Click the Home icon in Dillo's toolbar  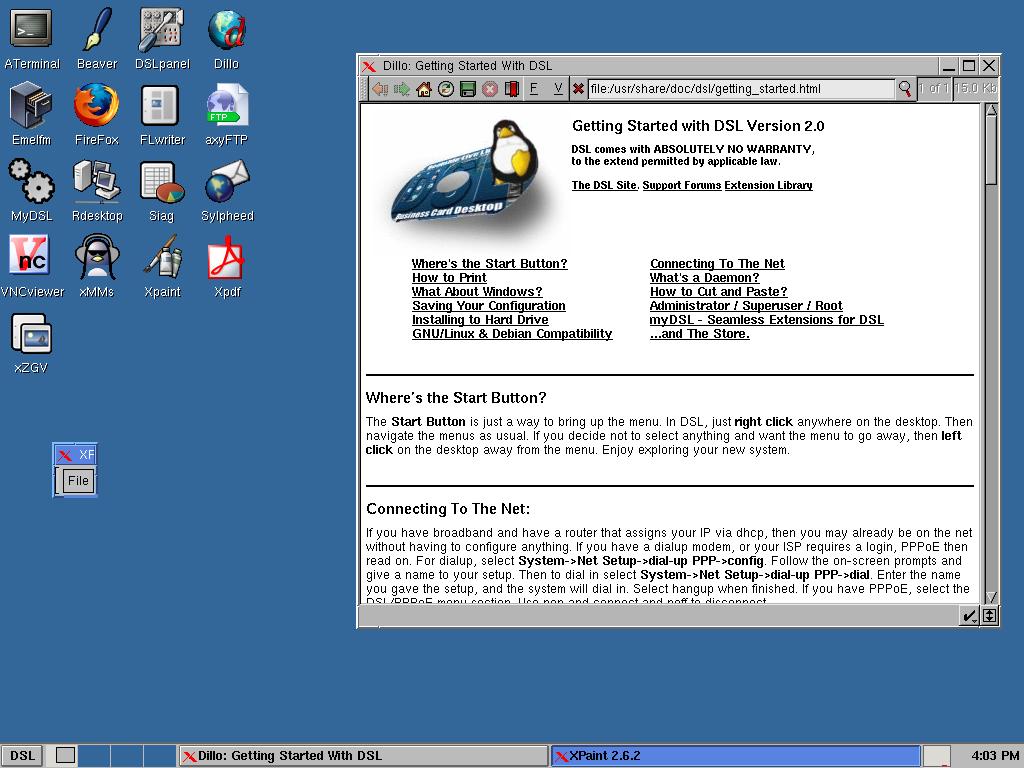click(x=424, y=89)
